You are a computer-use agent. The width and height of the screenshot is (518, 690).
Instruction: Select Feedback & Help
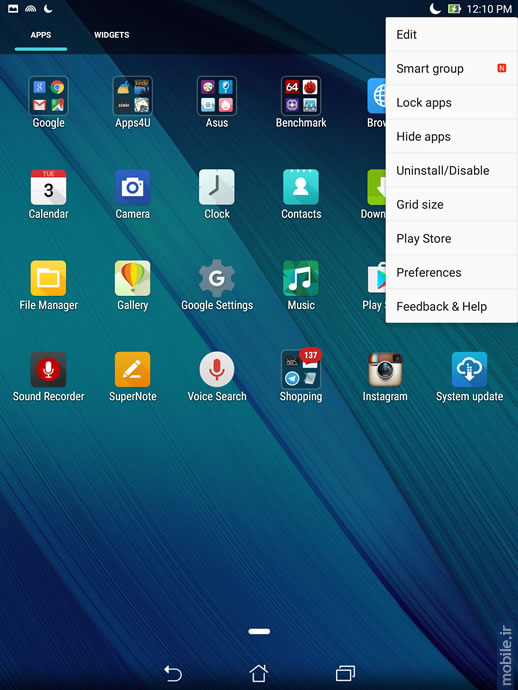pos(452,306)
